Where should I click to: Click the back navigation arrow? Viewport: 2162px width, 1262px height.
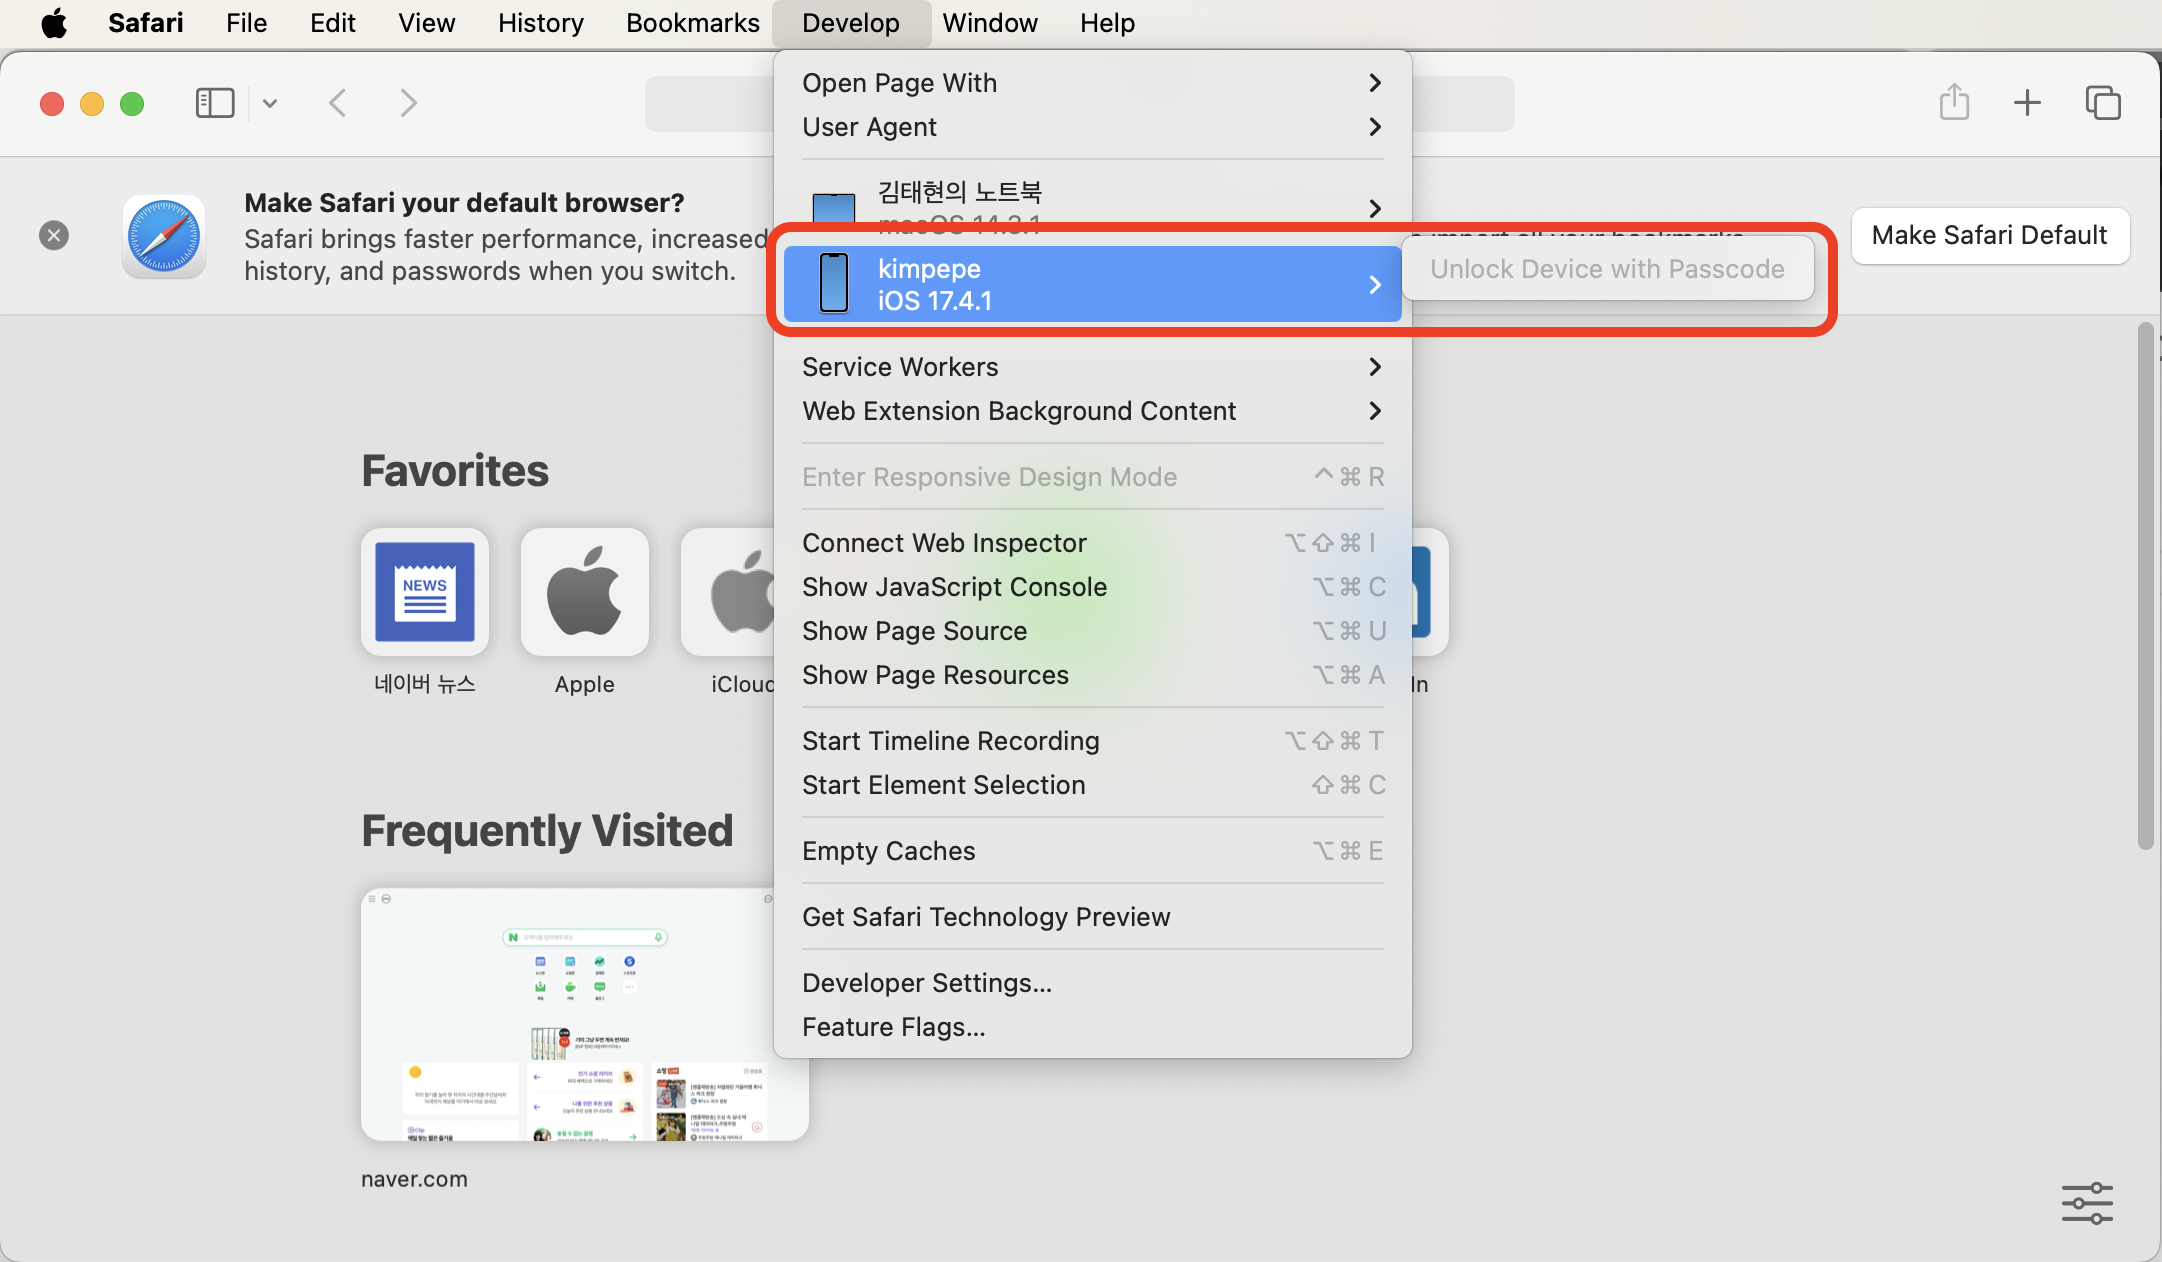pyautogui.click(x=338, y=103)
